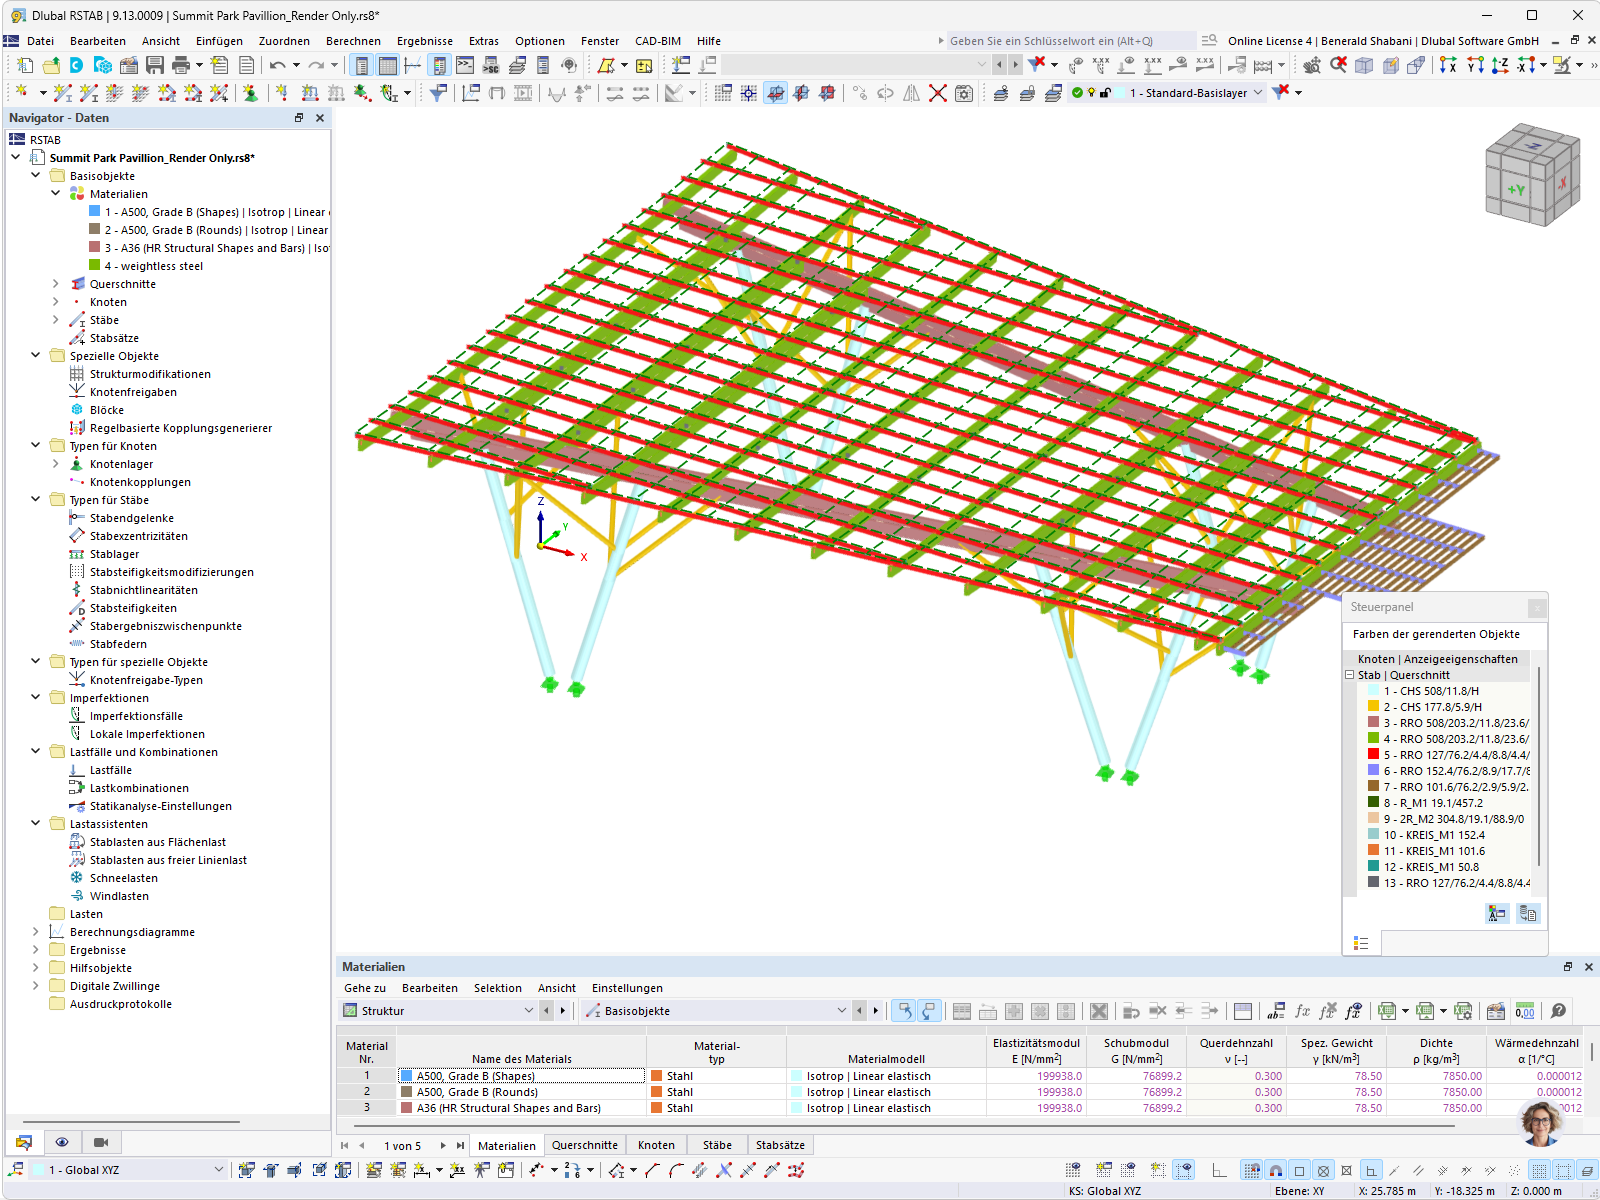Click the Excel export icon in the table toolbar
Viewport: 1600px width, 1200px height.
[x=1386, y=1011]
